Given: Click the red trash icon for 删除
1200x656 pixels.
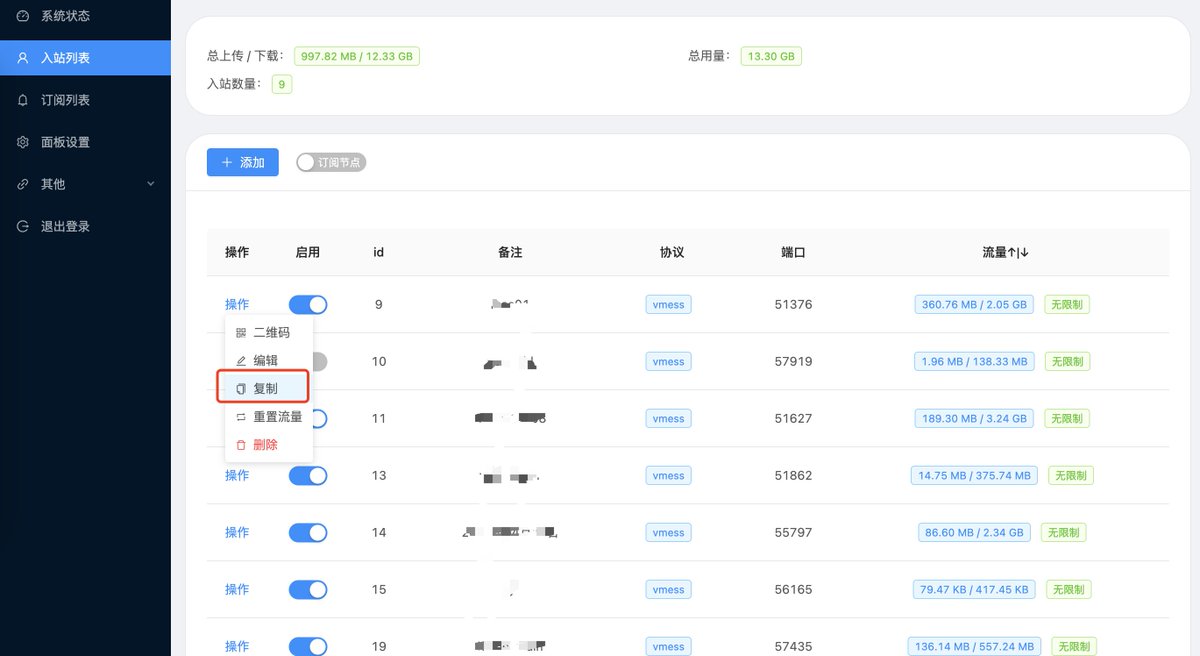Looking at the screenshot, I should (x=240, y=445).
